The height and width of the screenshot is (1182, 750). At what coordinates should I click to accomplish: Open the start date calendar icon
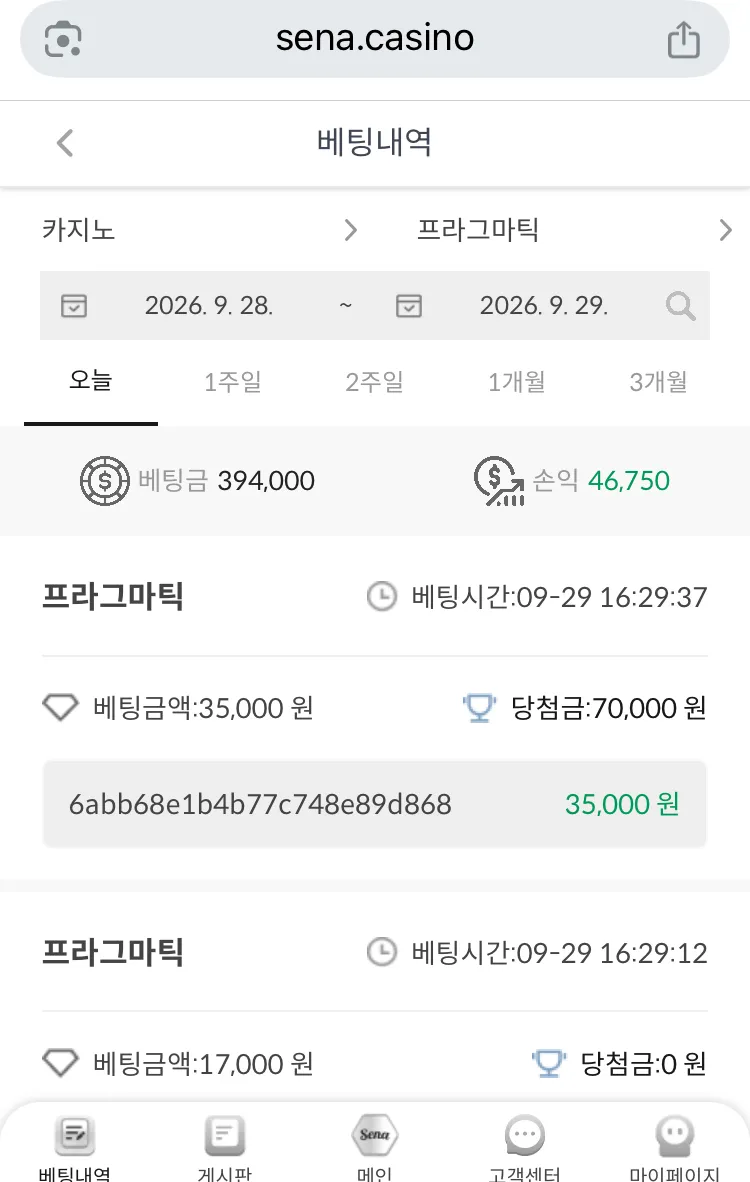point(74,306)
